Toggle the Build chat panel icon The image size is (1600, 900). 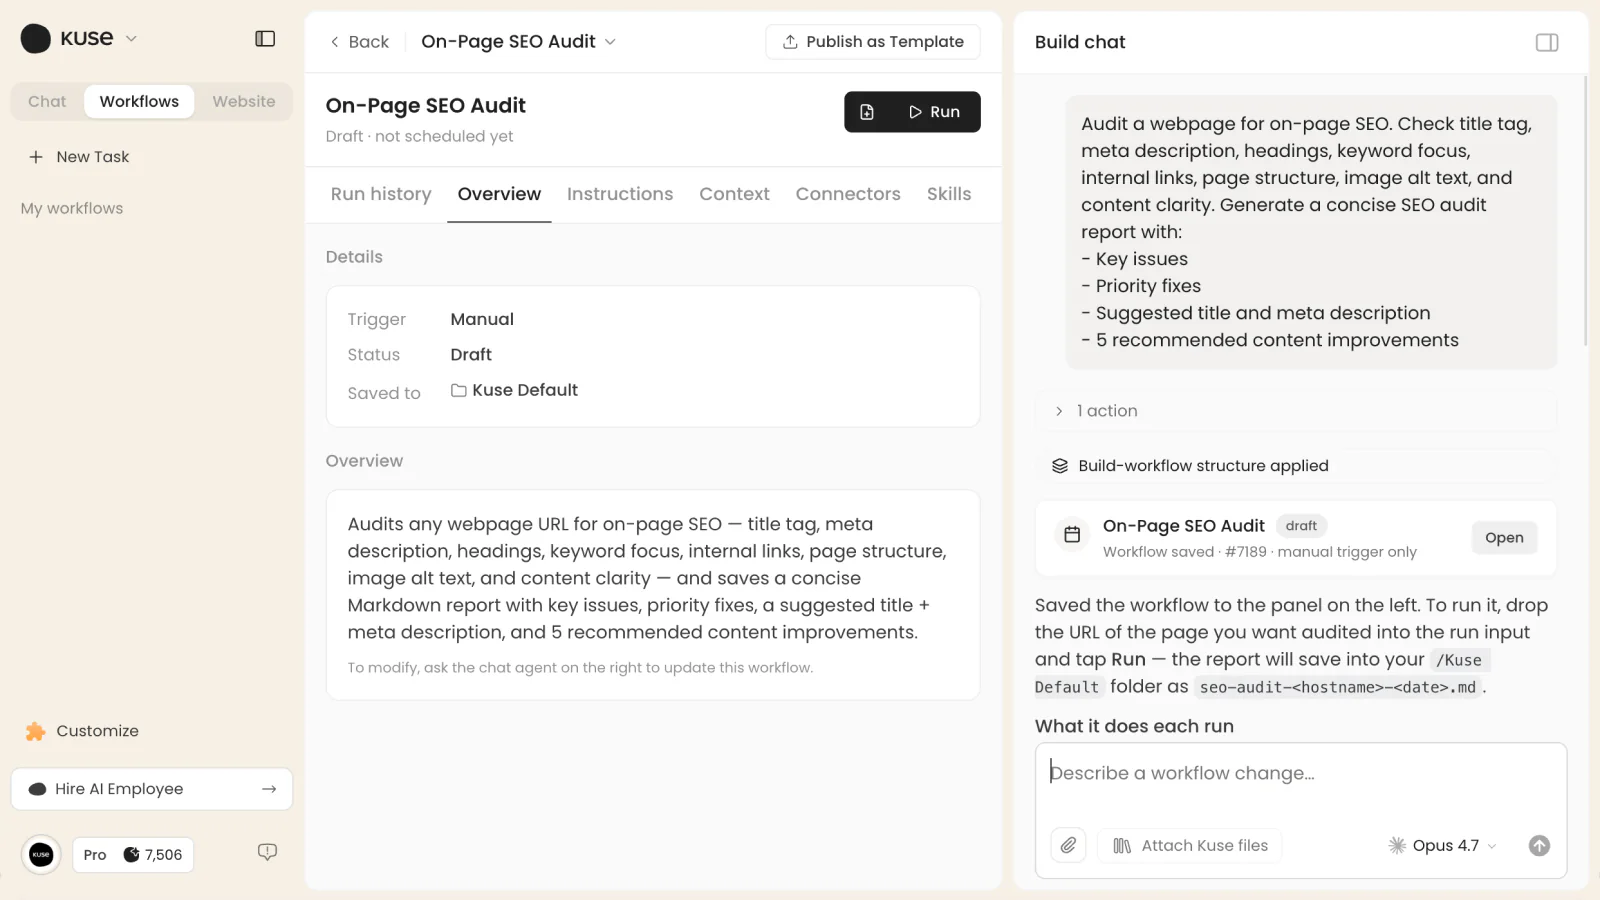click(1547, 42)
